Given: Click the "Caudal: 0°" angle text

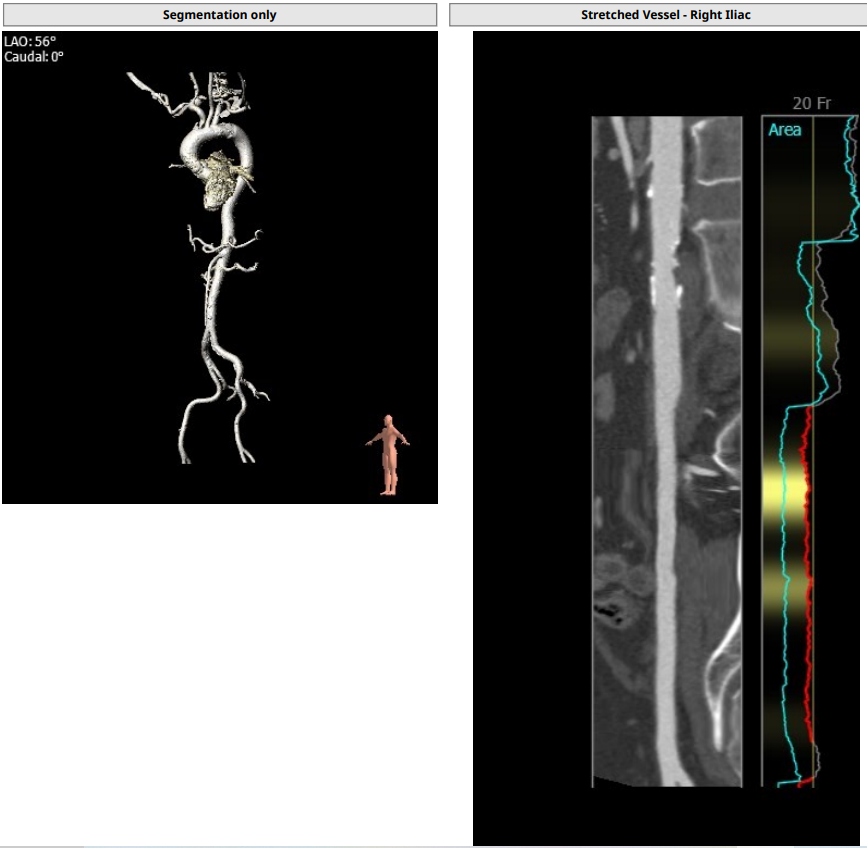Looking at the screenshot, I should coord(34,56).
